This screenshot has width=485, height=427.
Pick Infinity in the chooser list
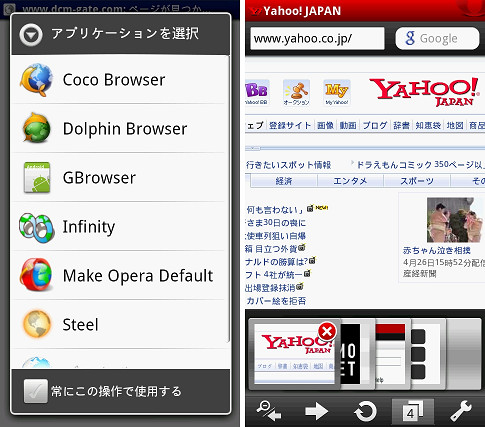[x=120, y=226]
